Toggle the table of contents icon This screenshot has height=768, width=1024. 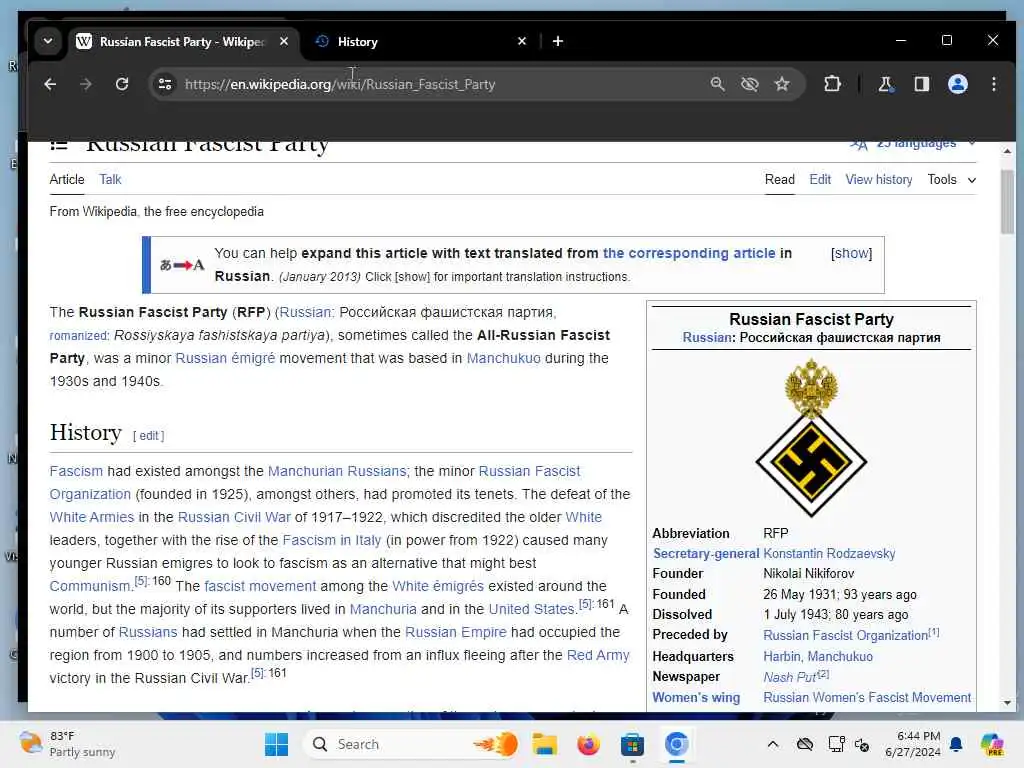pos(59,145)
